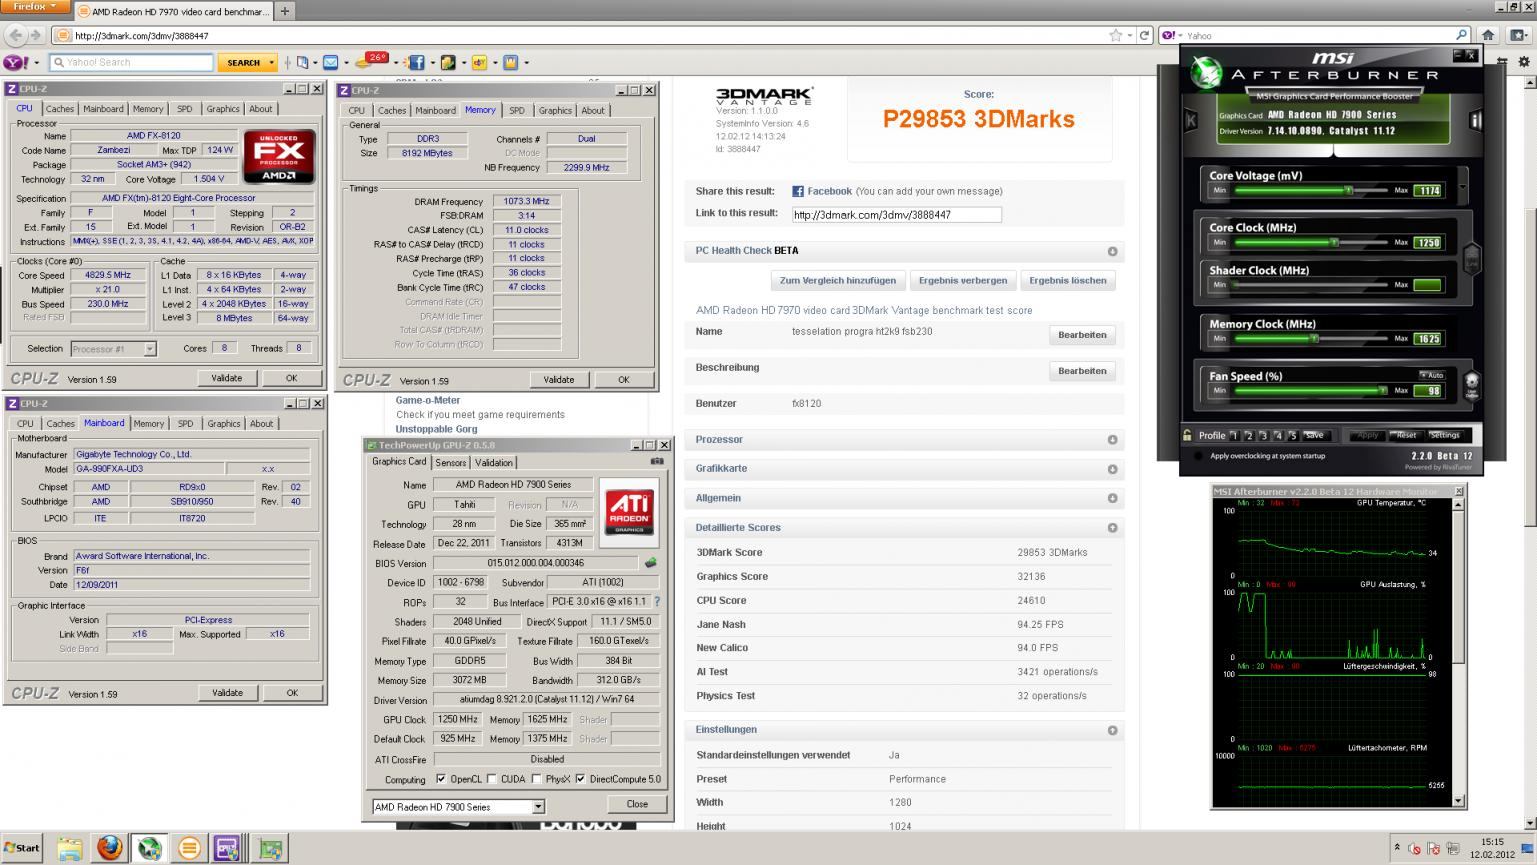
Task: Select Afterburner profile slot 5
Action: (x=1293, y=435)
